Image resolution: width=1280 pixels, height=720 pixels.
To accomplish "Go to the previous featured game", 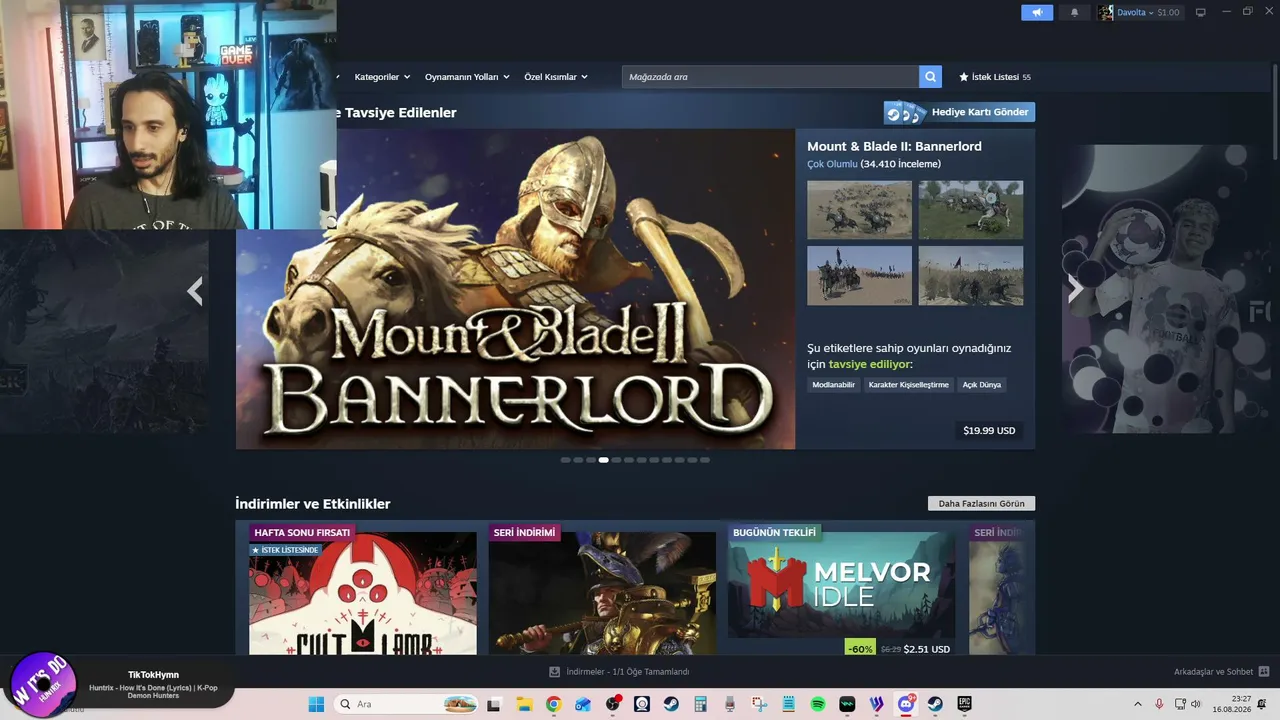I will click(195, 290).
